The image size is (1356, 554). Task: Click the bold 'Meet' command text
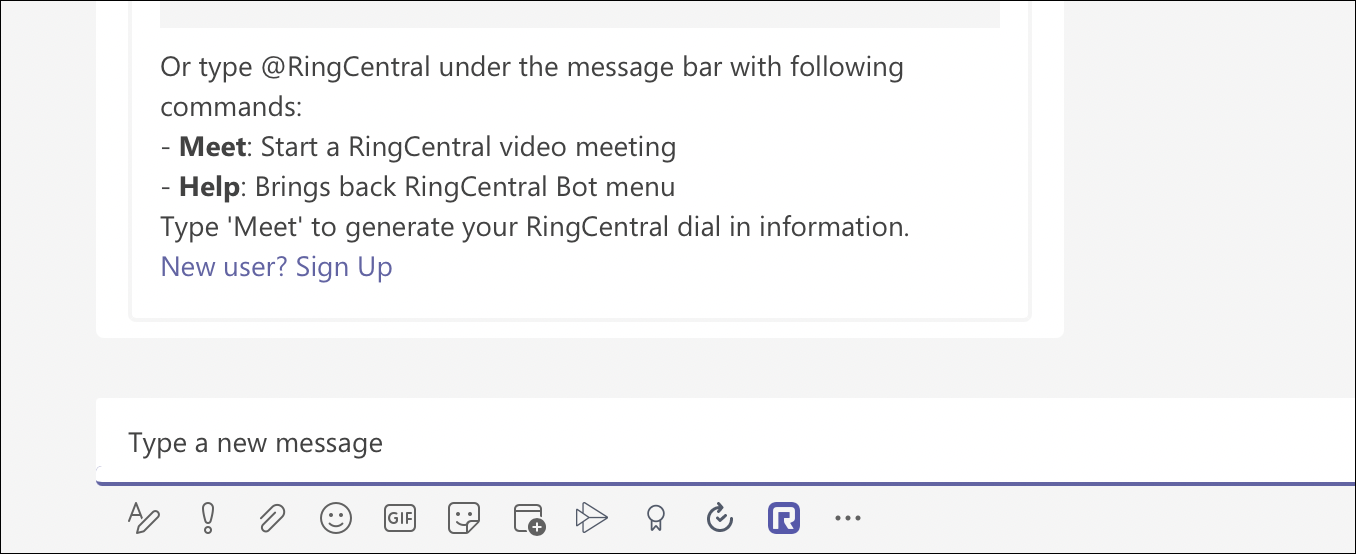[212, 147]
